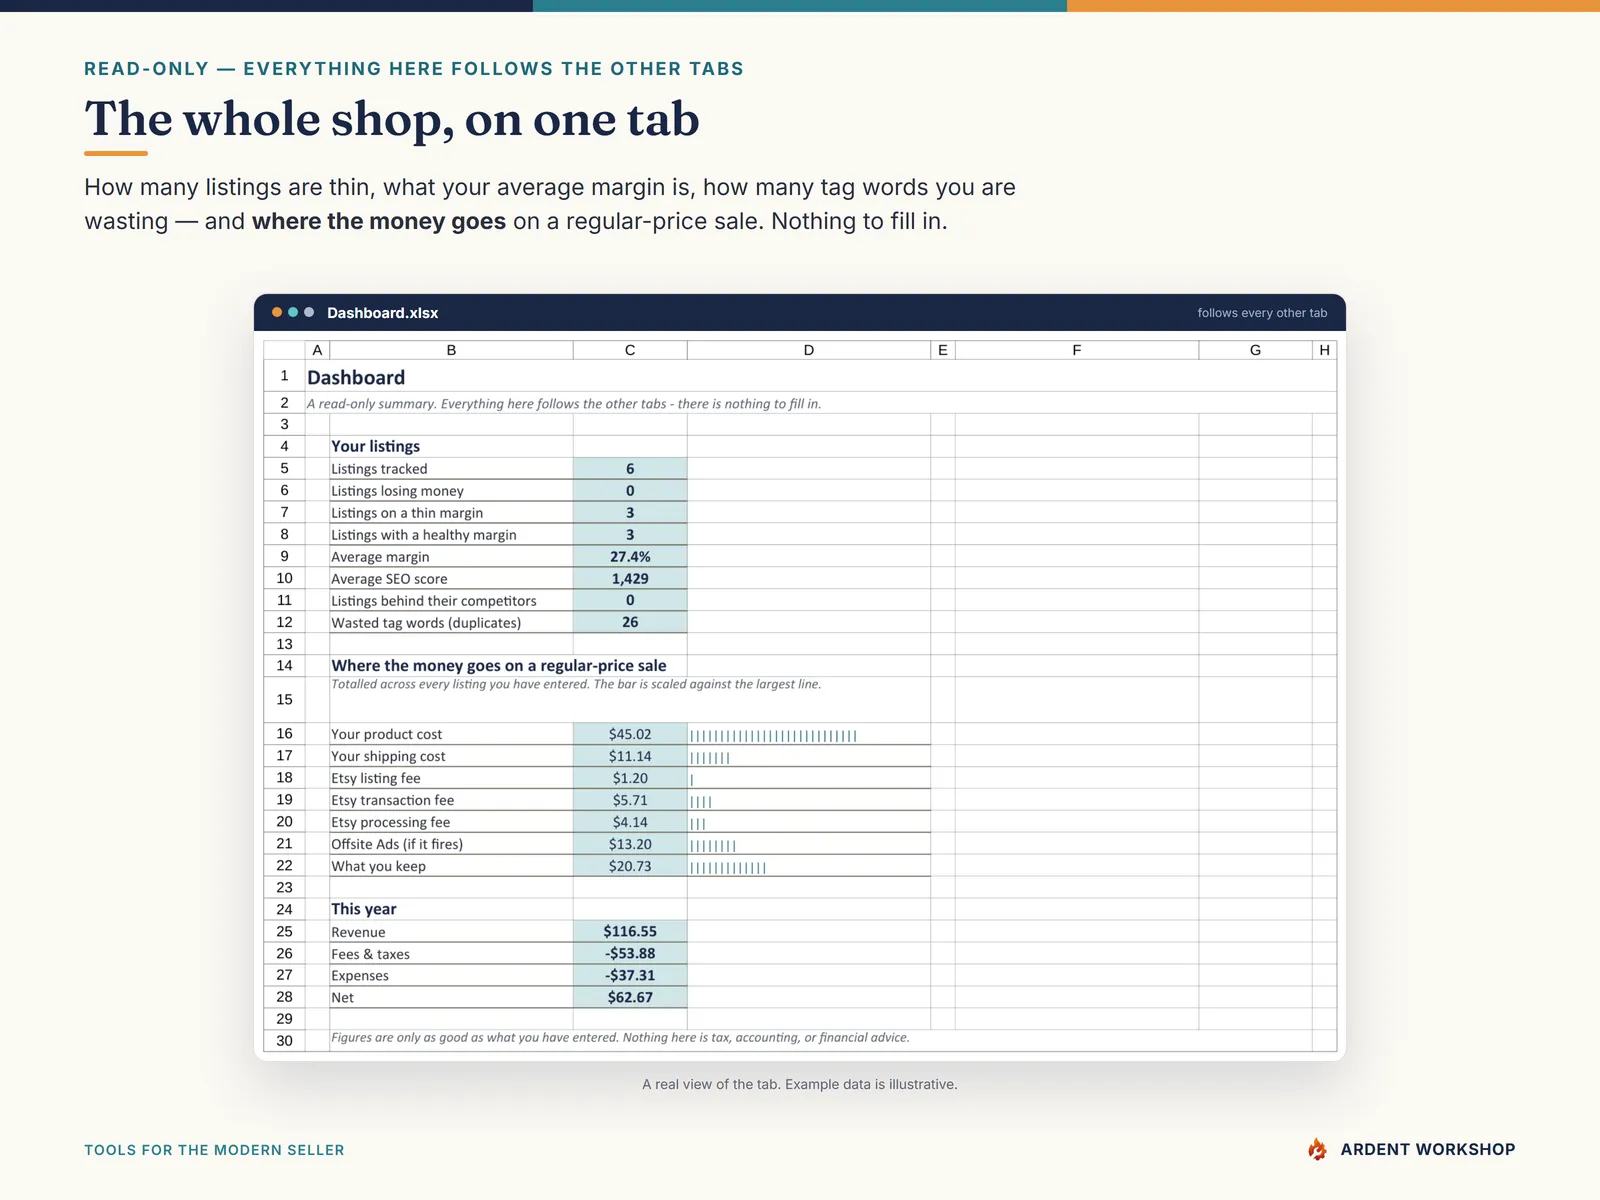Click the product cost bar in column D

[773, 736]
